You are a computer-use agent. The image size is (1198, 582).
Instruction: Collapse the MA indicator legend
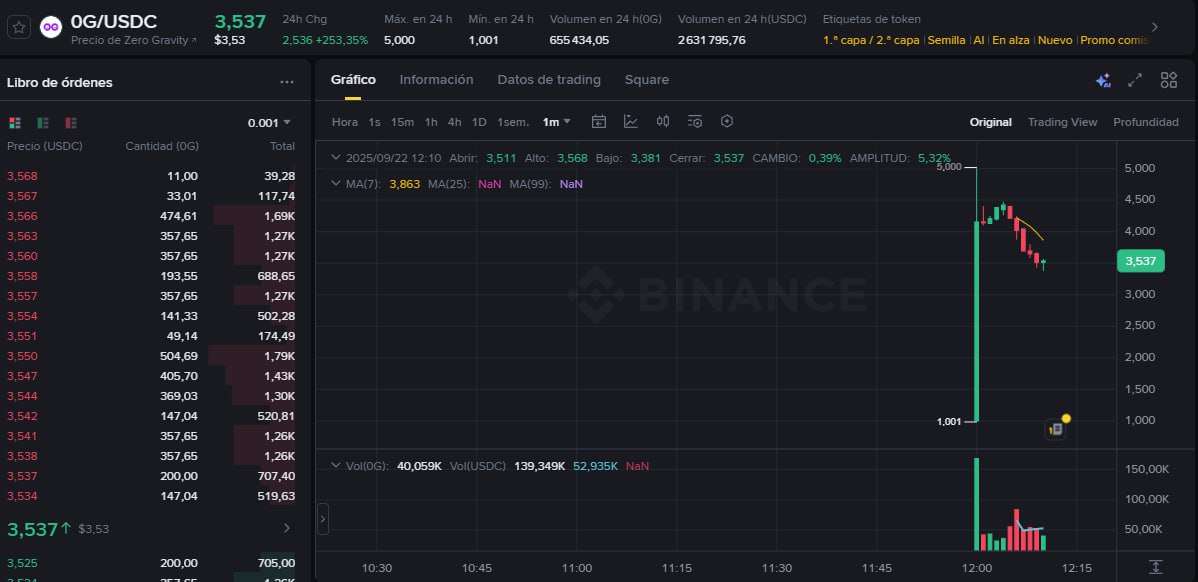(335, 183)
